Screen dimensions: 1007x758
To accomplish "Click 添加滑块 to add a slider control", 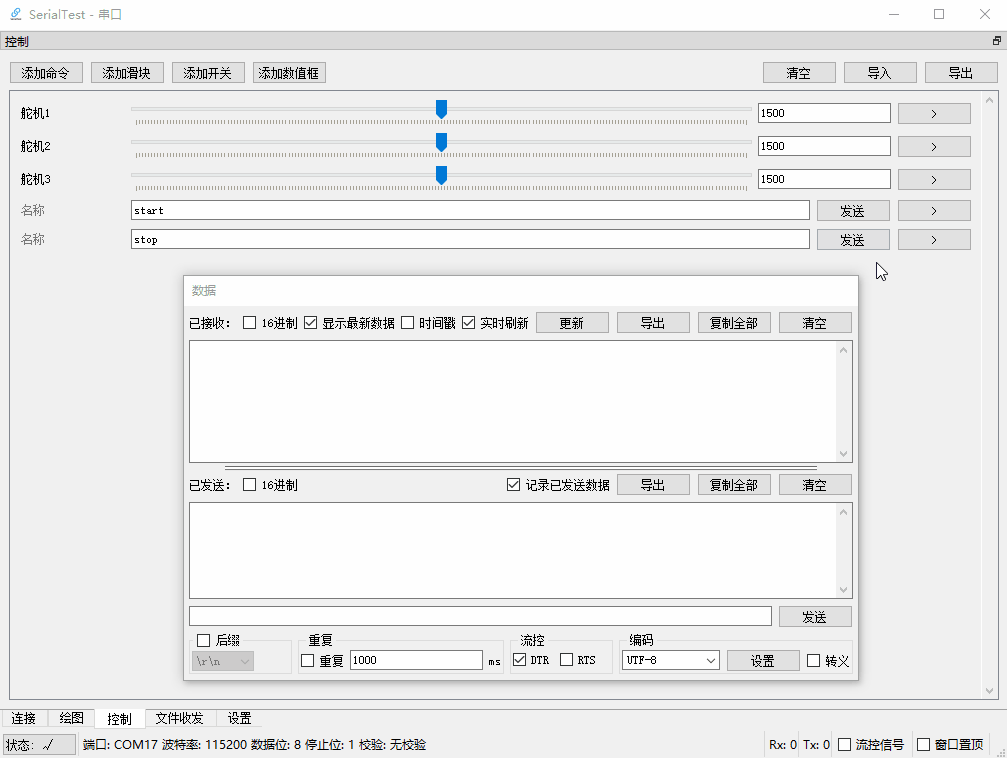I will [127, 72].
